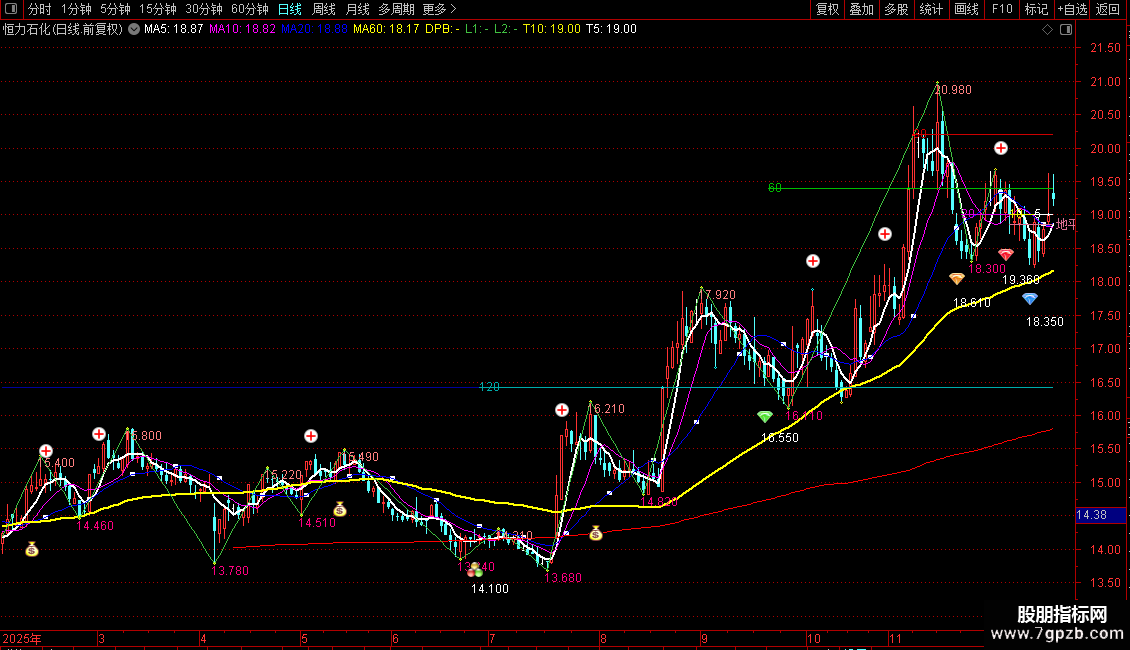This screenshot has height=650, width=1130.
Task: Switch to 月线 monthly chart
Action: [357, 9]
